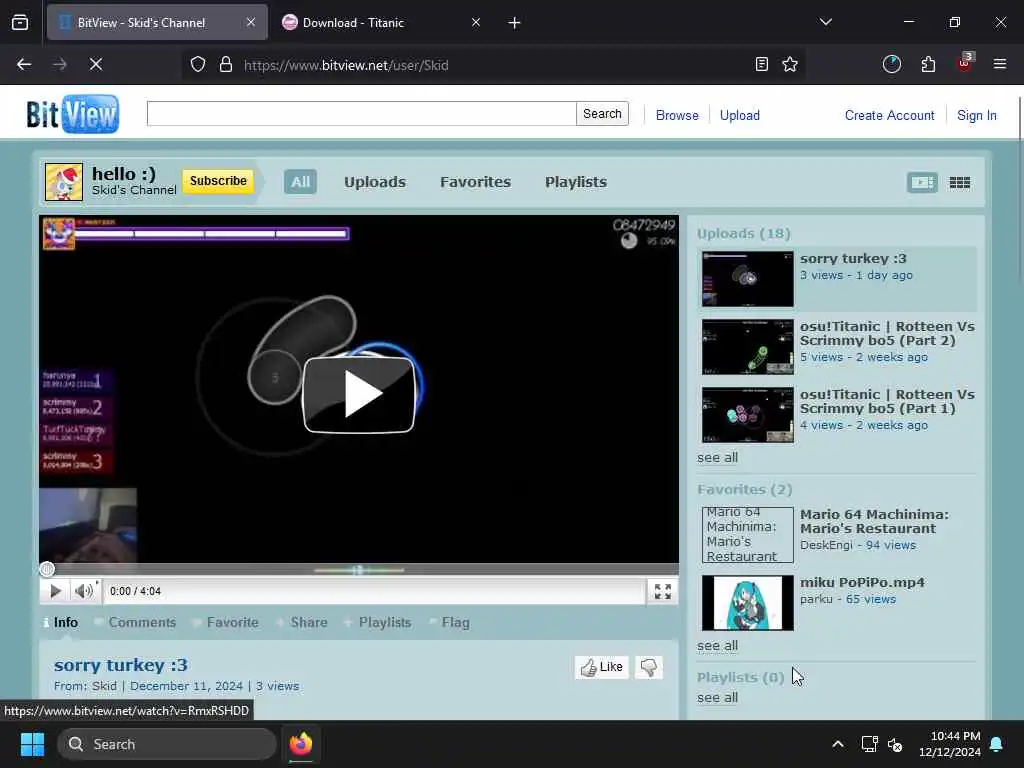
Task: Select the Playlists channel tab
Action: click(576, 182)
